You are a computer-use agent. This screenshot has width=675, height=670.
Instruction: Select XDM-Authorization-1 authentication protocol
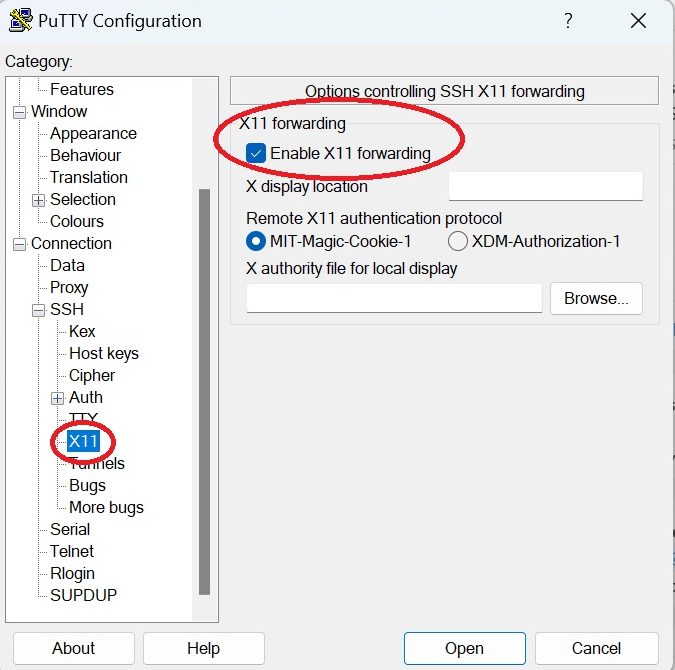458,241
